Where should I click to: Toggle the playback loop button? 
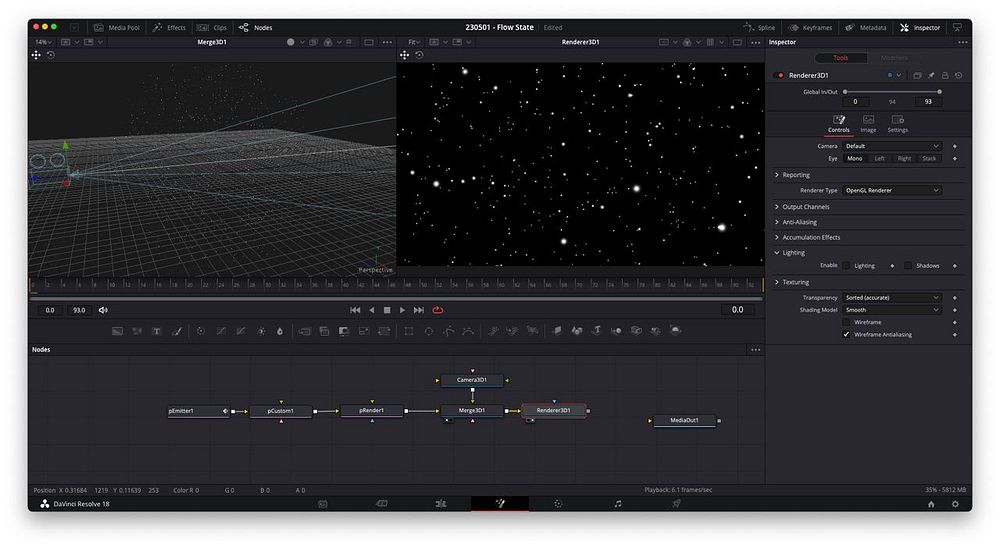tap(438, 310)
